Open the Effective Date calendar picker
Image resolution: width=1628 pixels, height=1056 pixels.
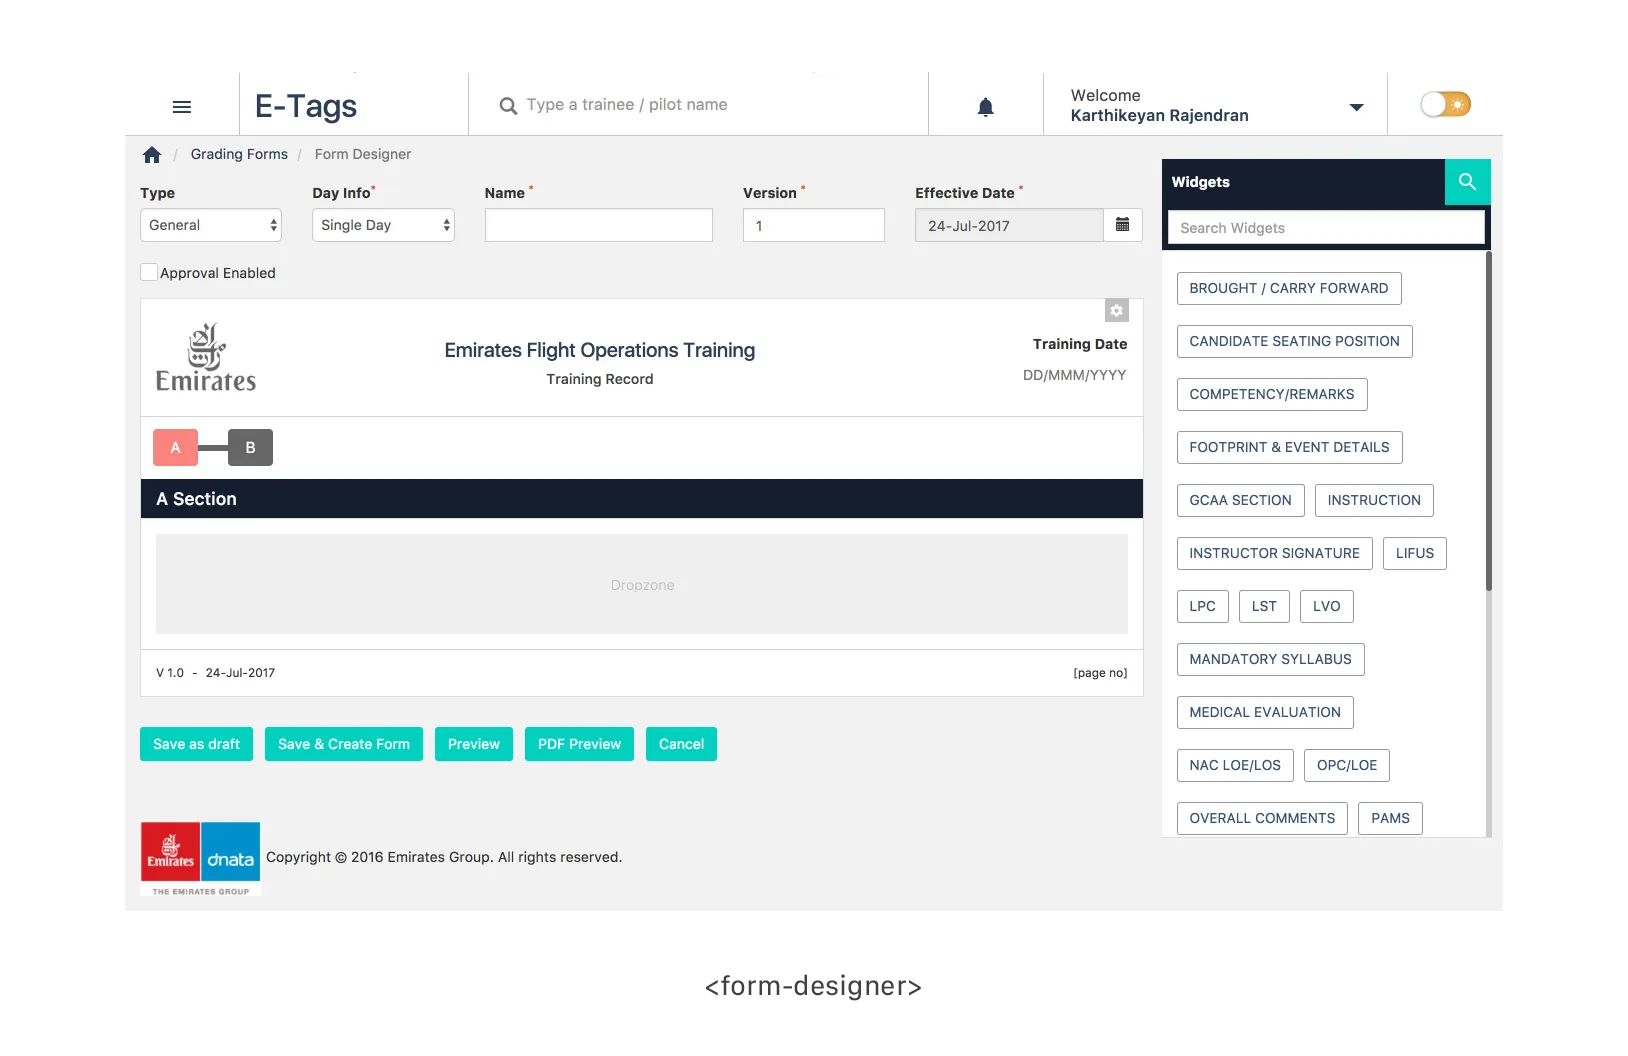[1122, 225]
